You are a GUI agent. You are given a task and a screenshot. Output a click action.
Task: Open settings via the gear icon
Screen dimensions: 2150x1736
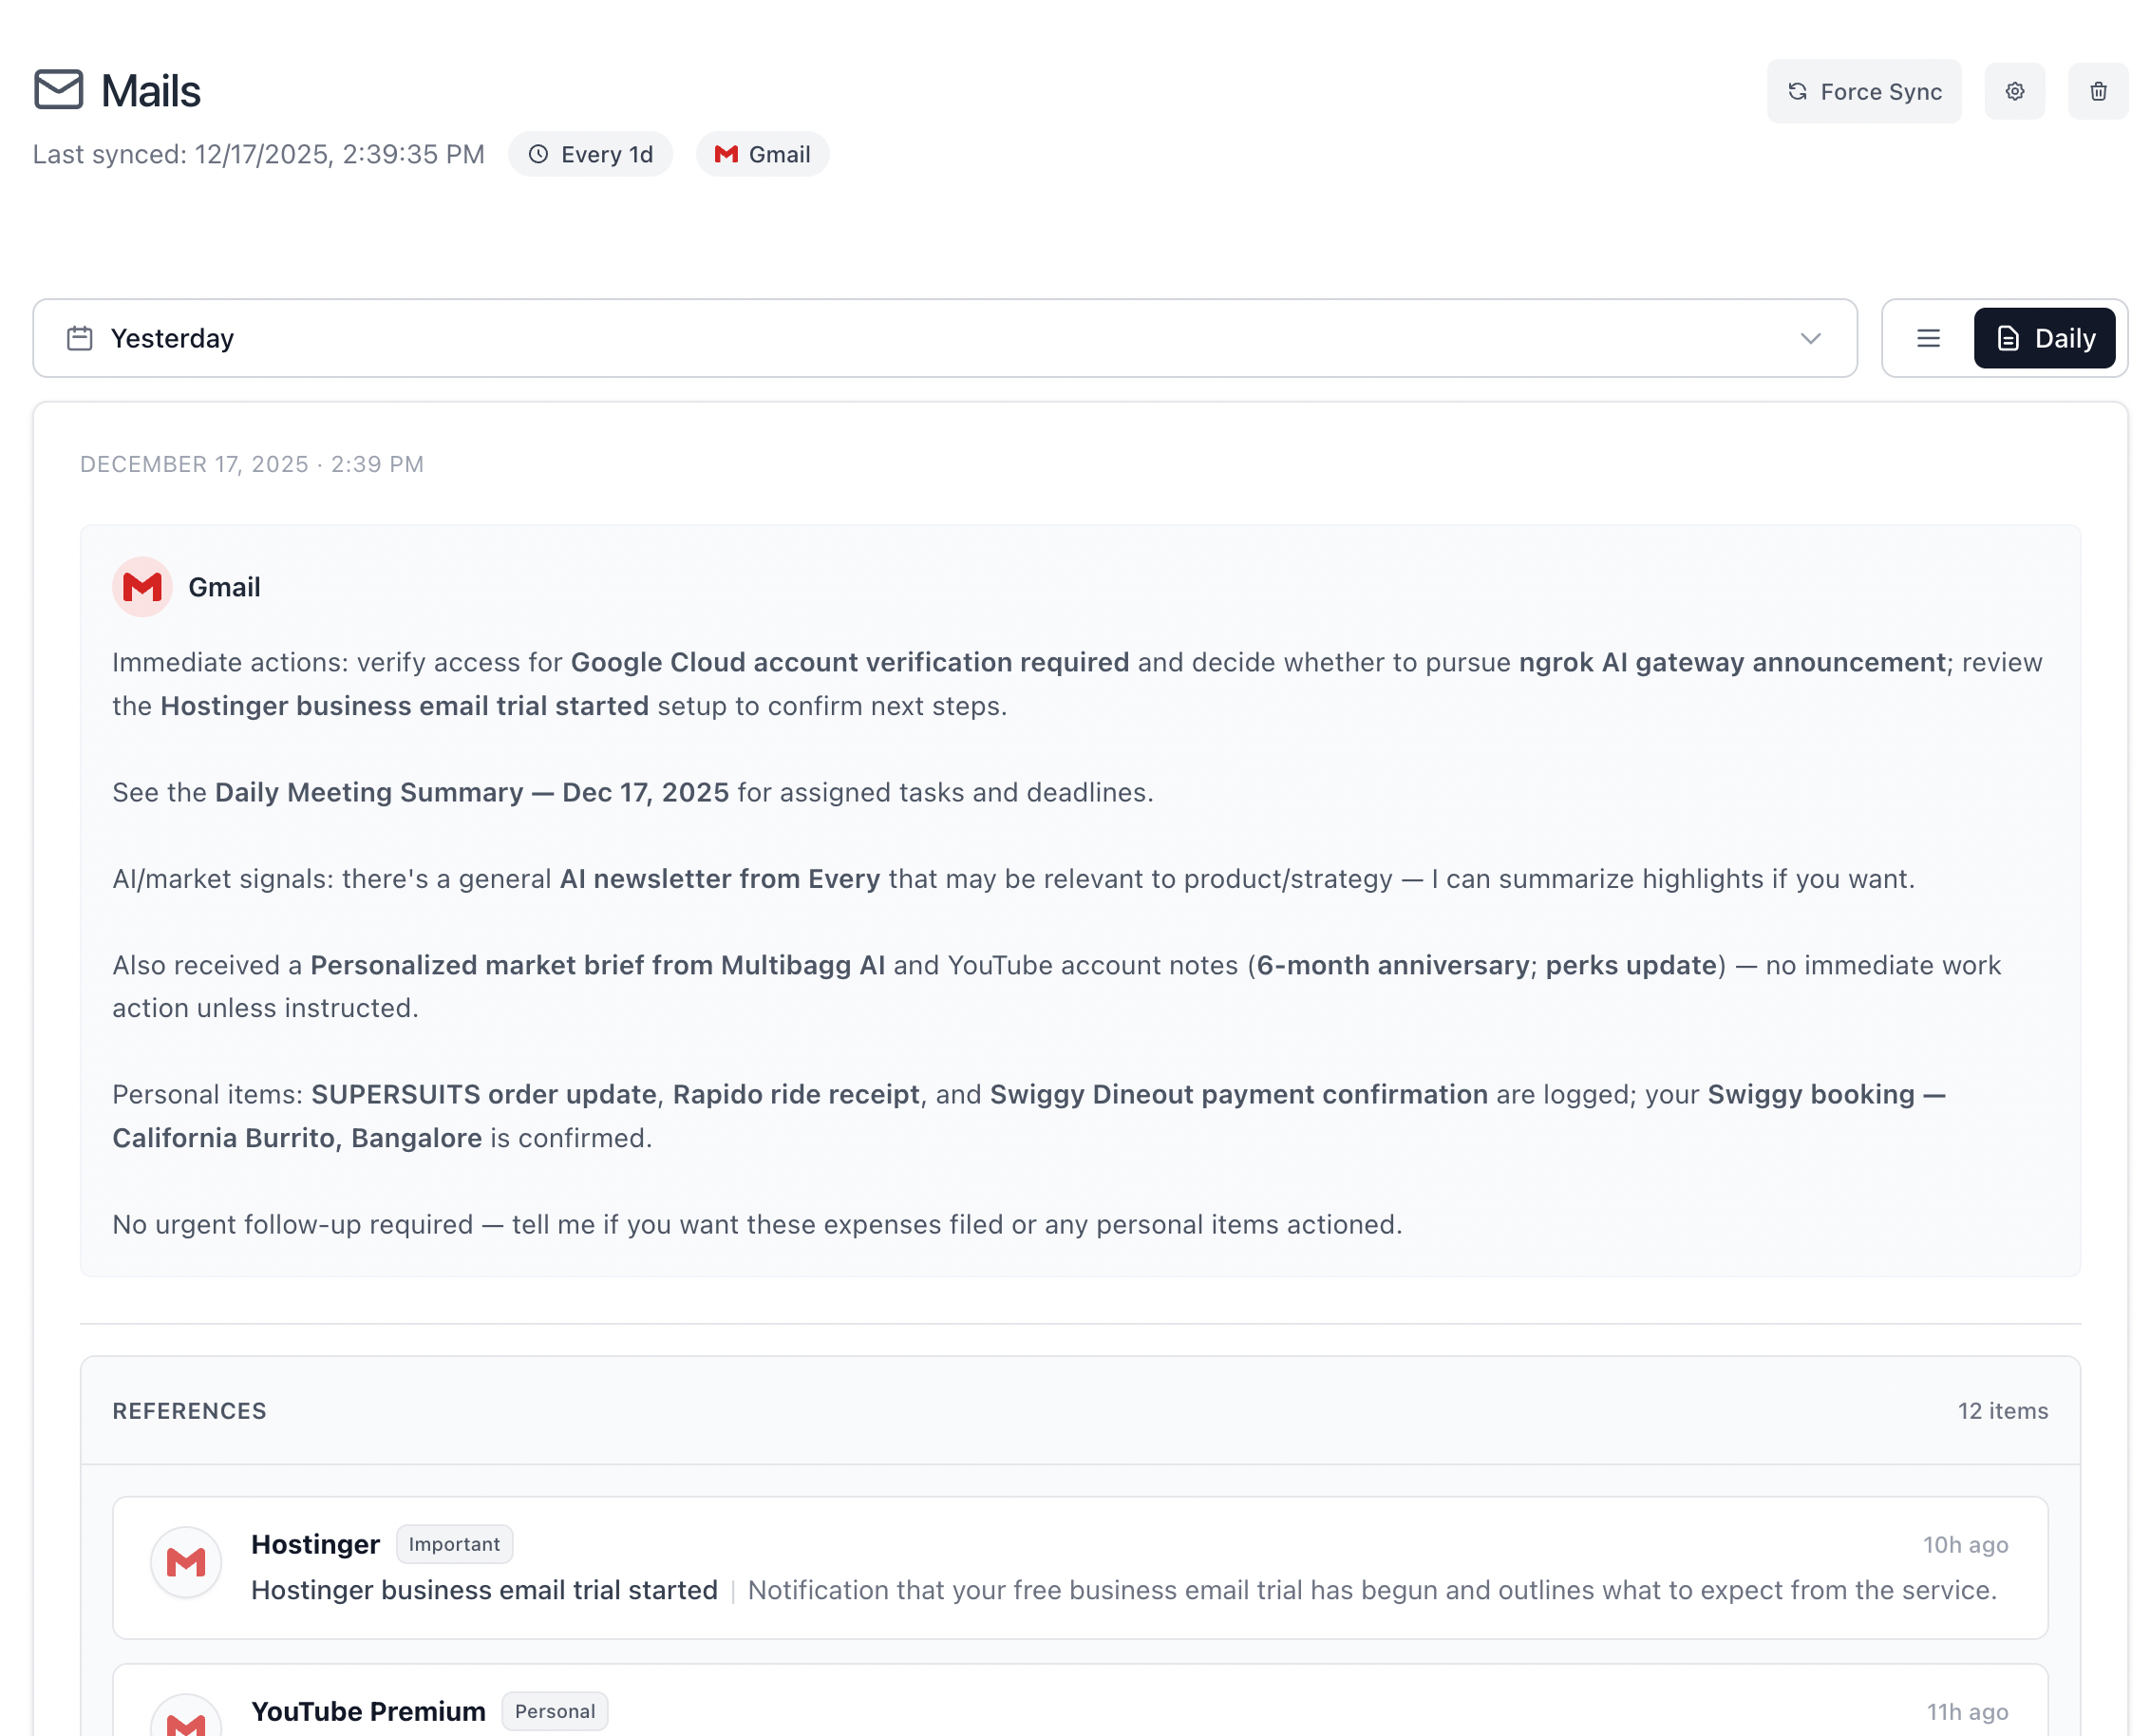[x=2014, y=91]
